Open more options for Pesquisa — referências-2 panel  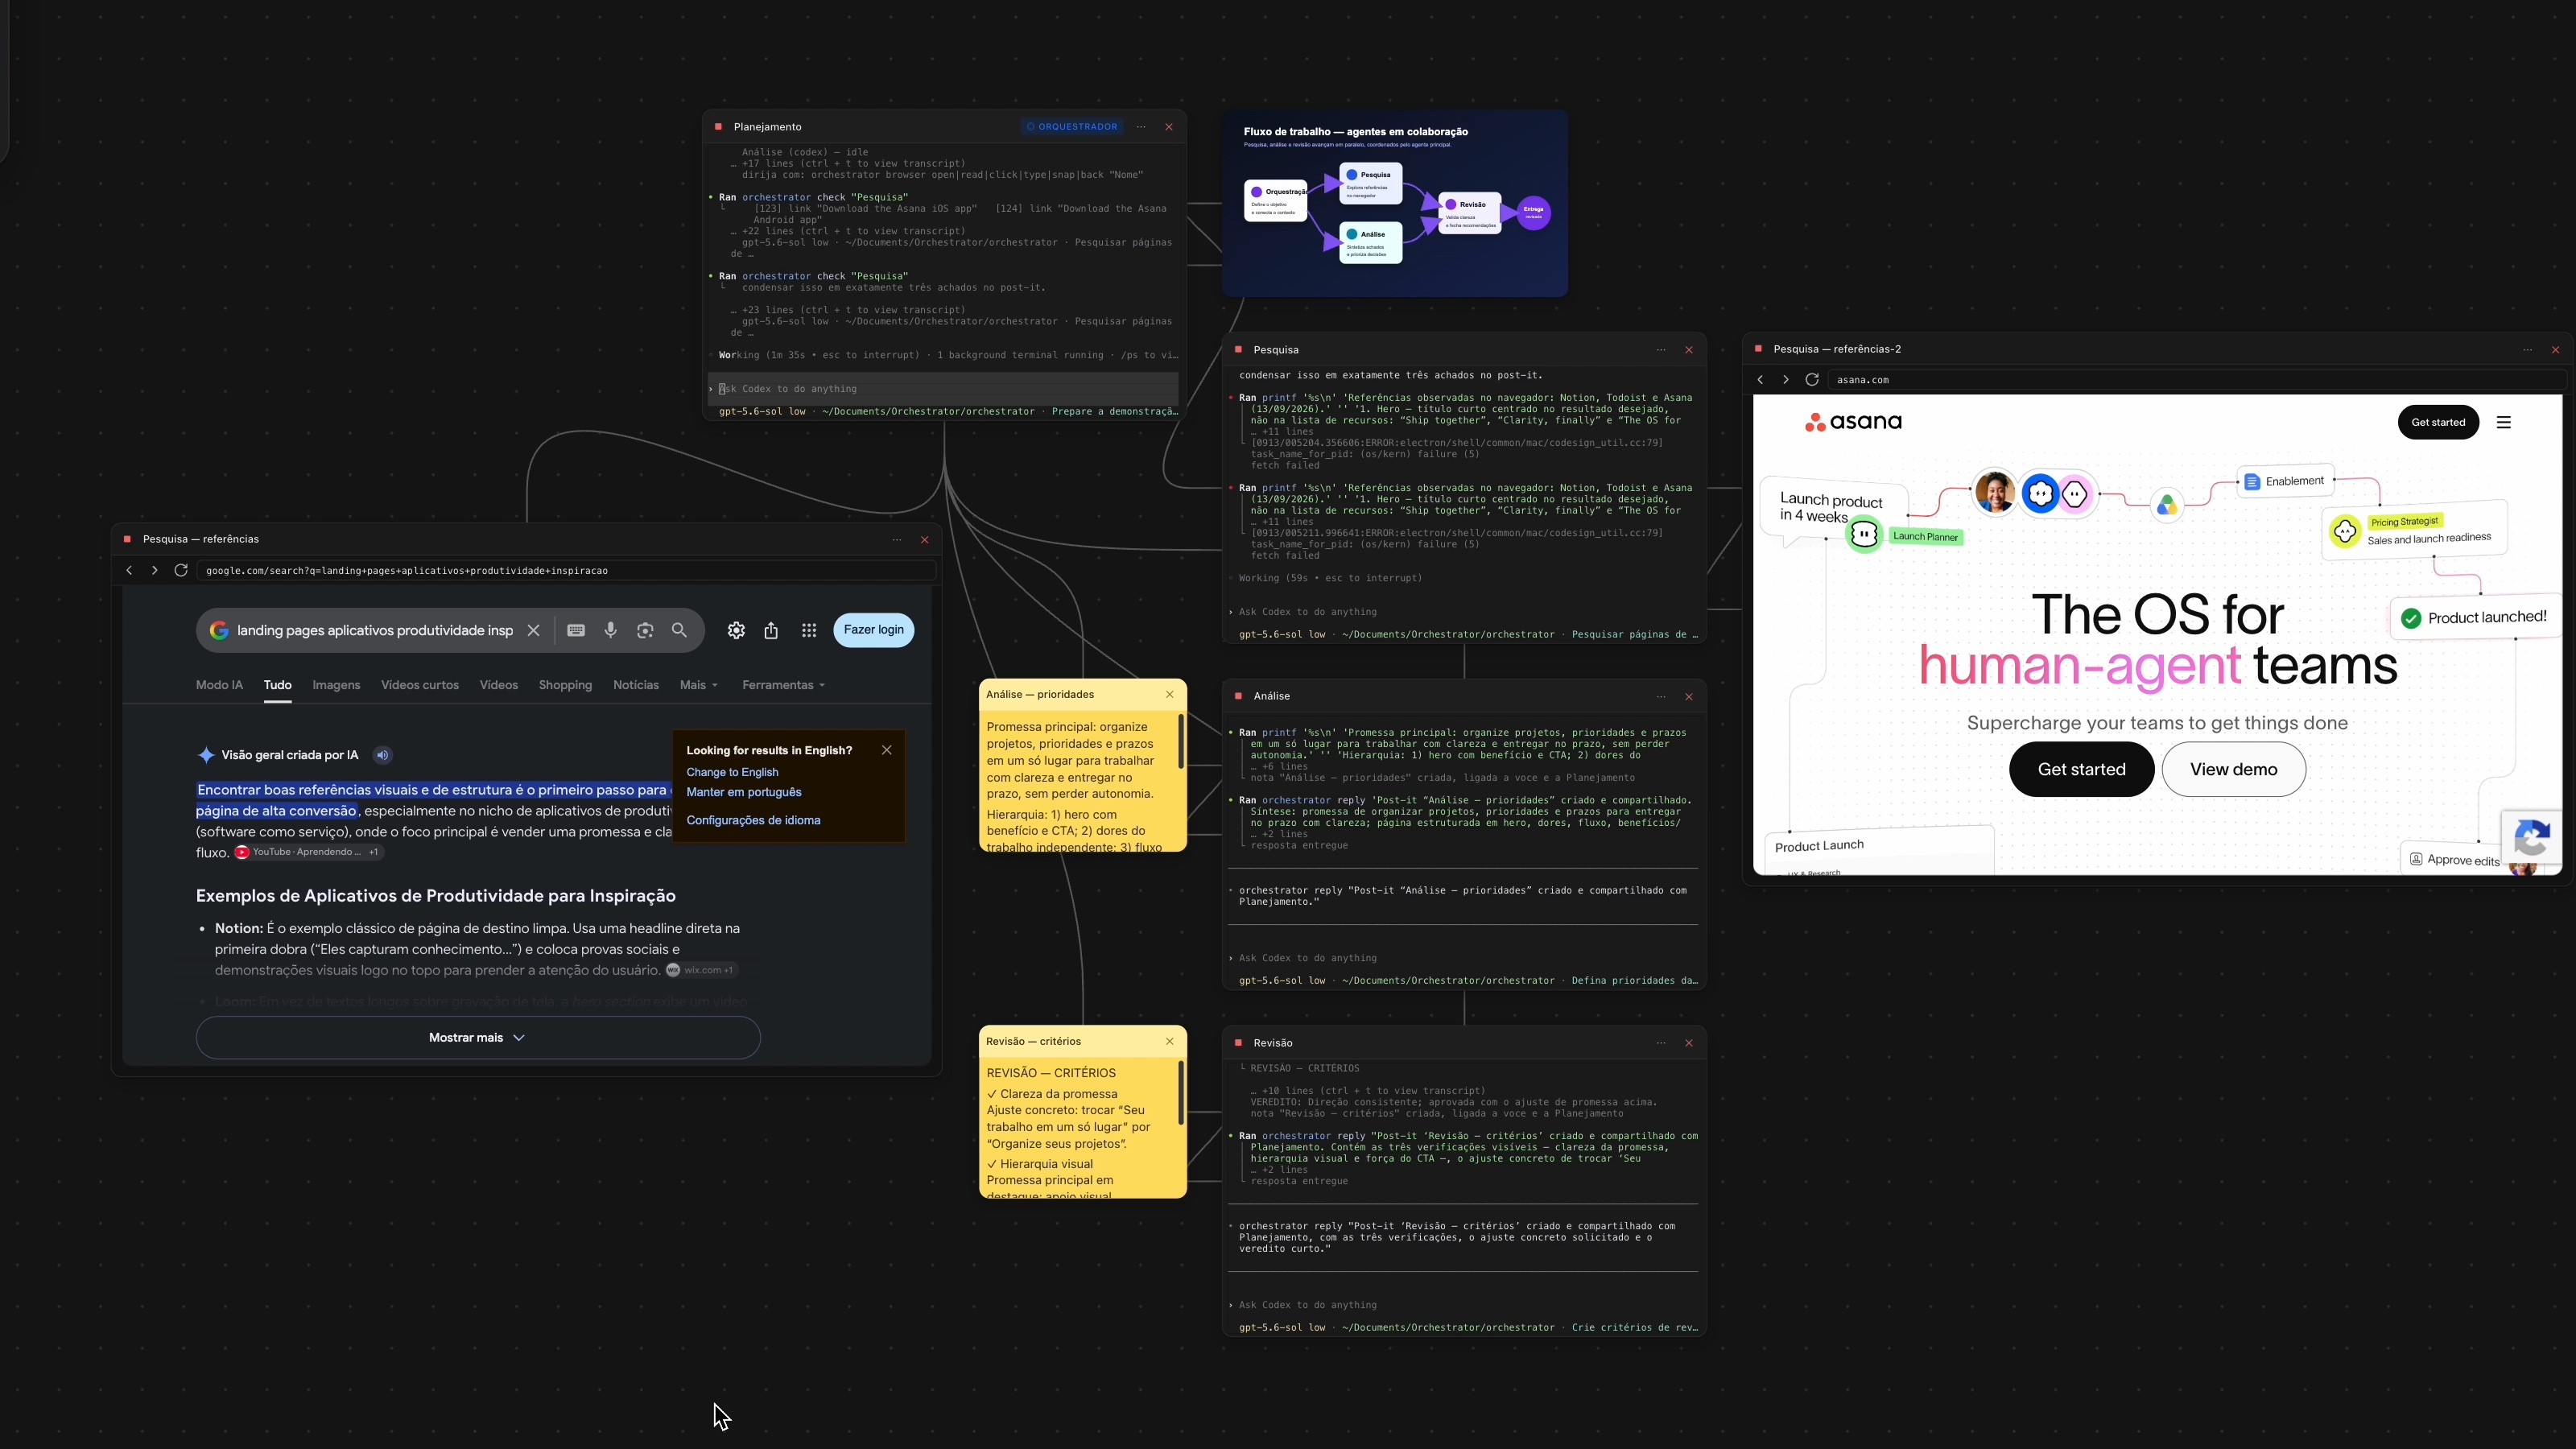pos(2528,350)
